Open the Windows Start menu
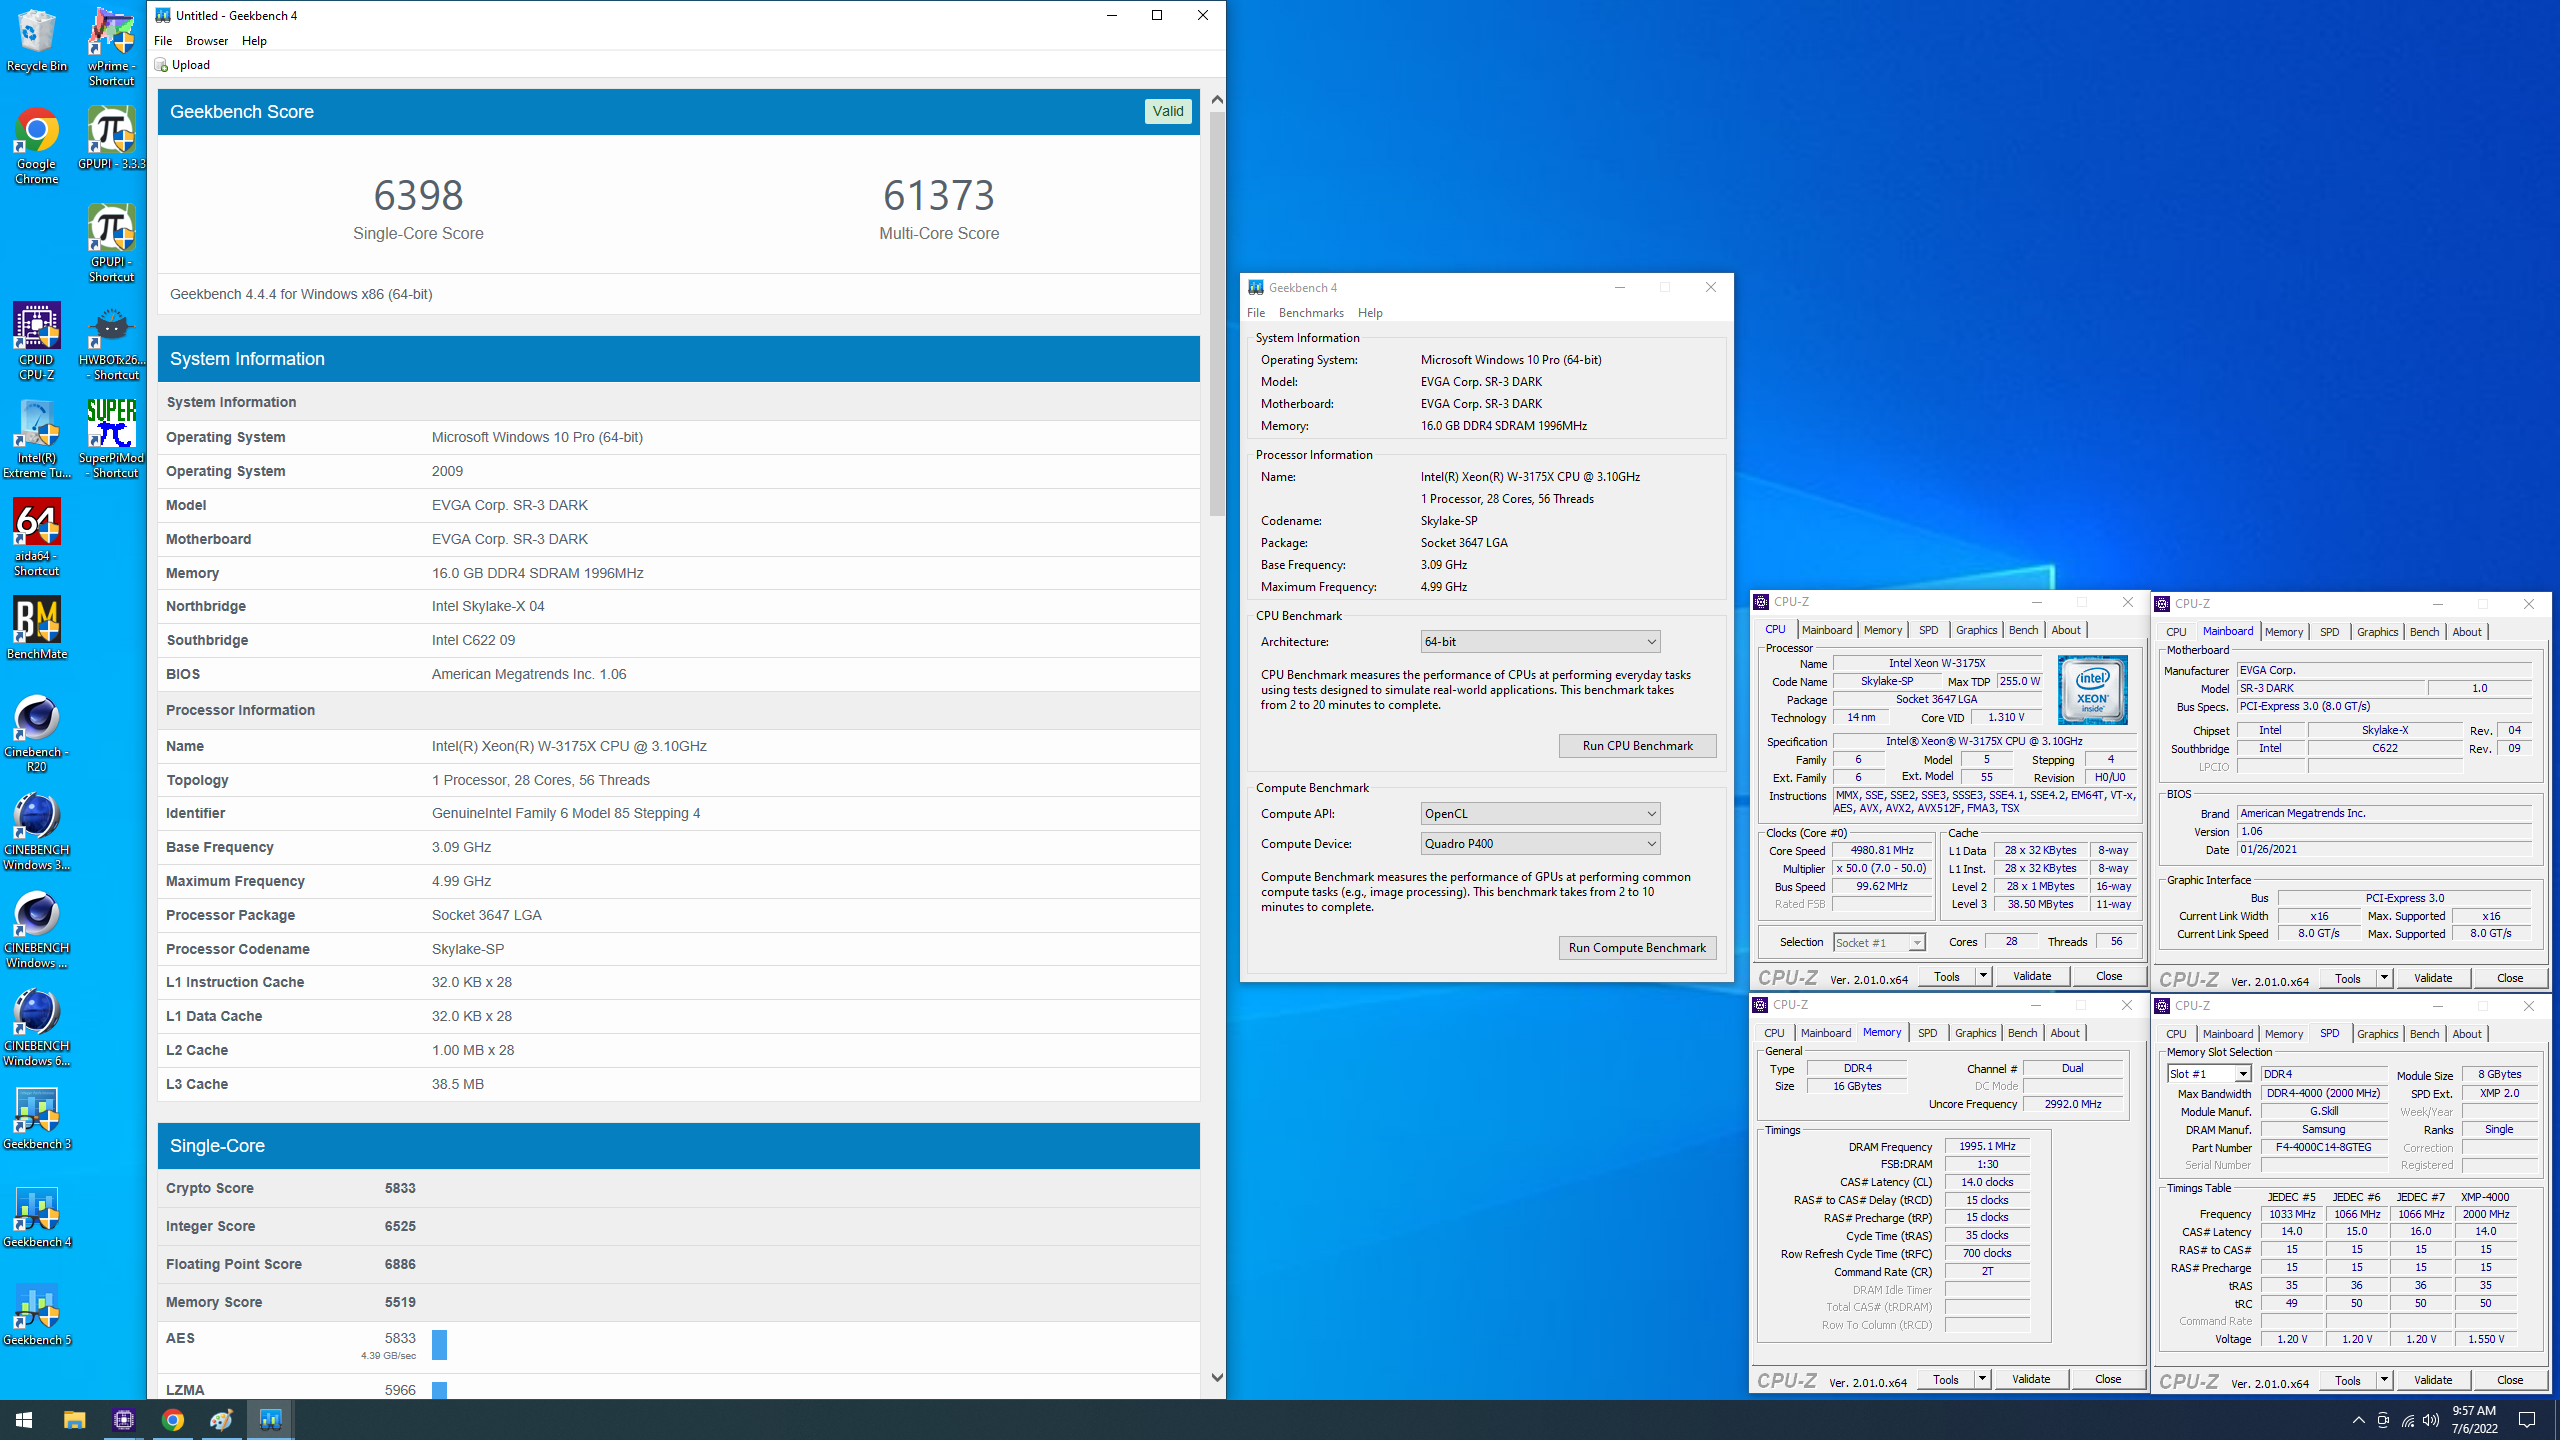The width and height of the screenshot is (2560, 1440). tap(24, 1419)
